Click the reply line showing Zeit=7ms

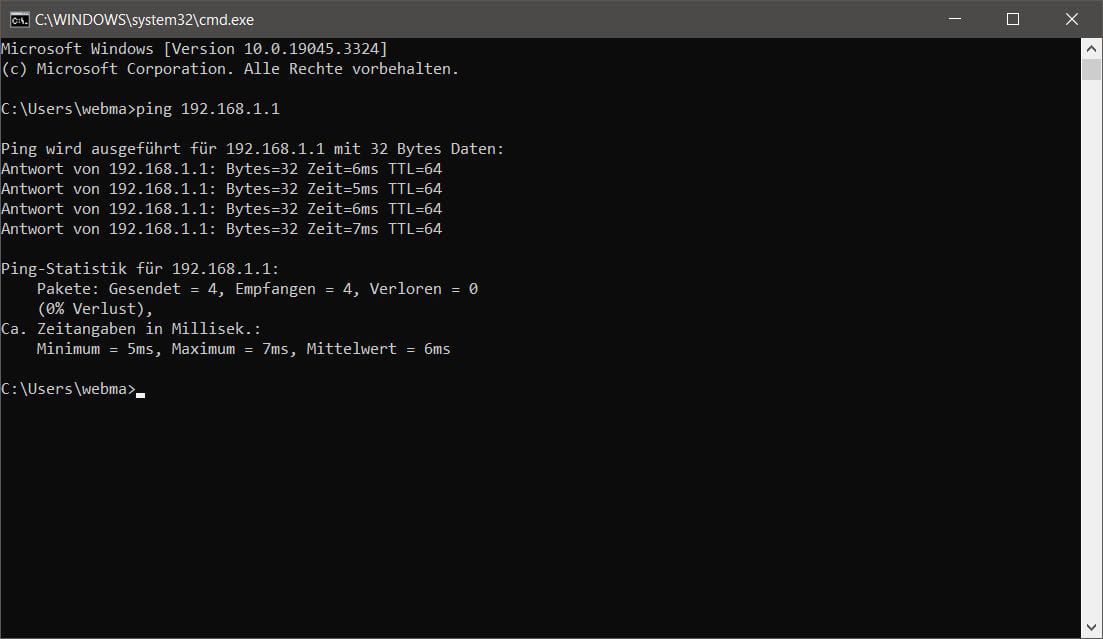pyautogui.click(x=221, y=229)
